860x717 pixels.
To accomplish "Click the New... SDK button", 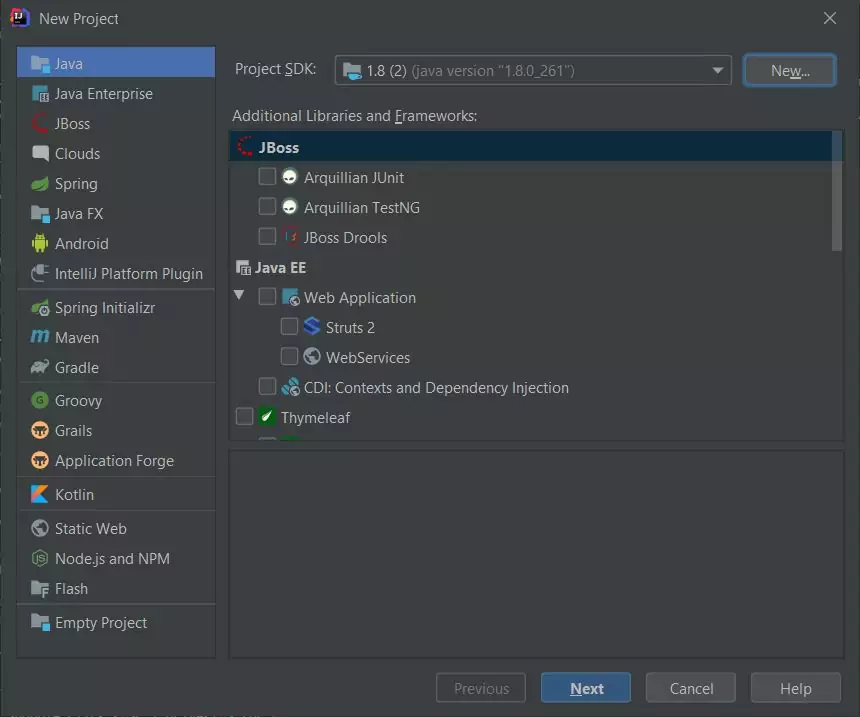I will [789, 70].
